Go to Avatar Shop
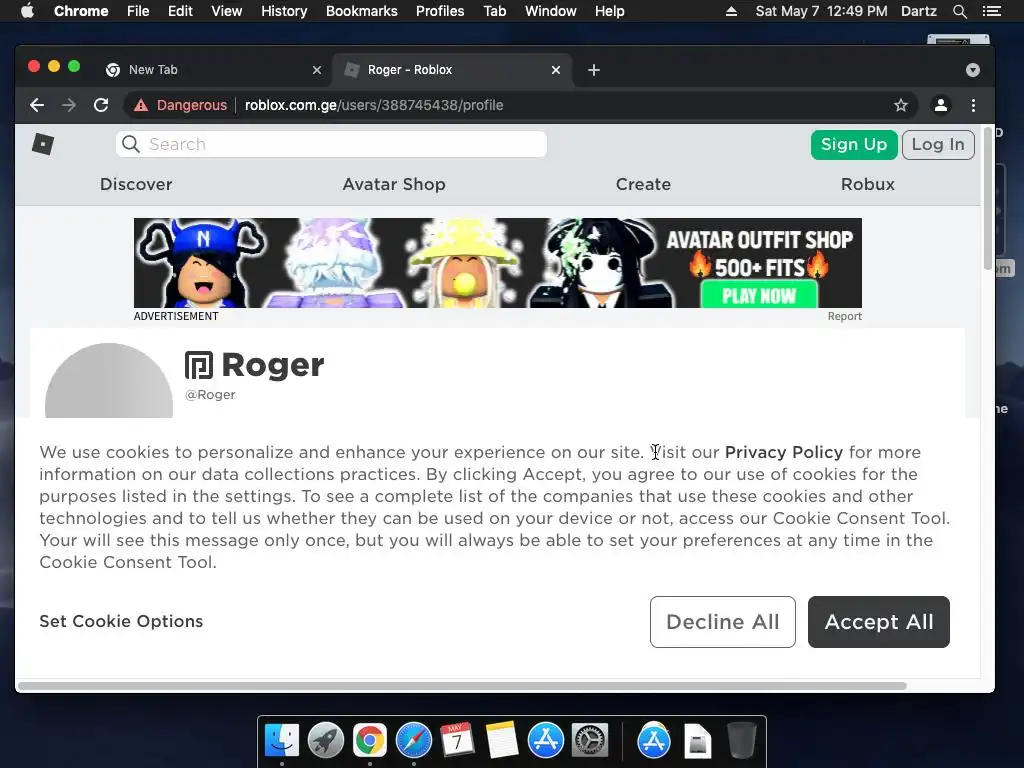 coord(394,184)
